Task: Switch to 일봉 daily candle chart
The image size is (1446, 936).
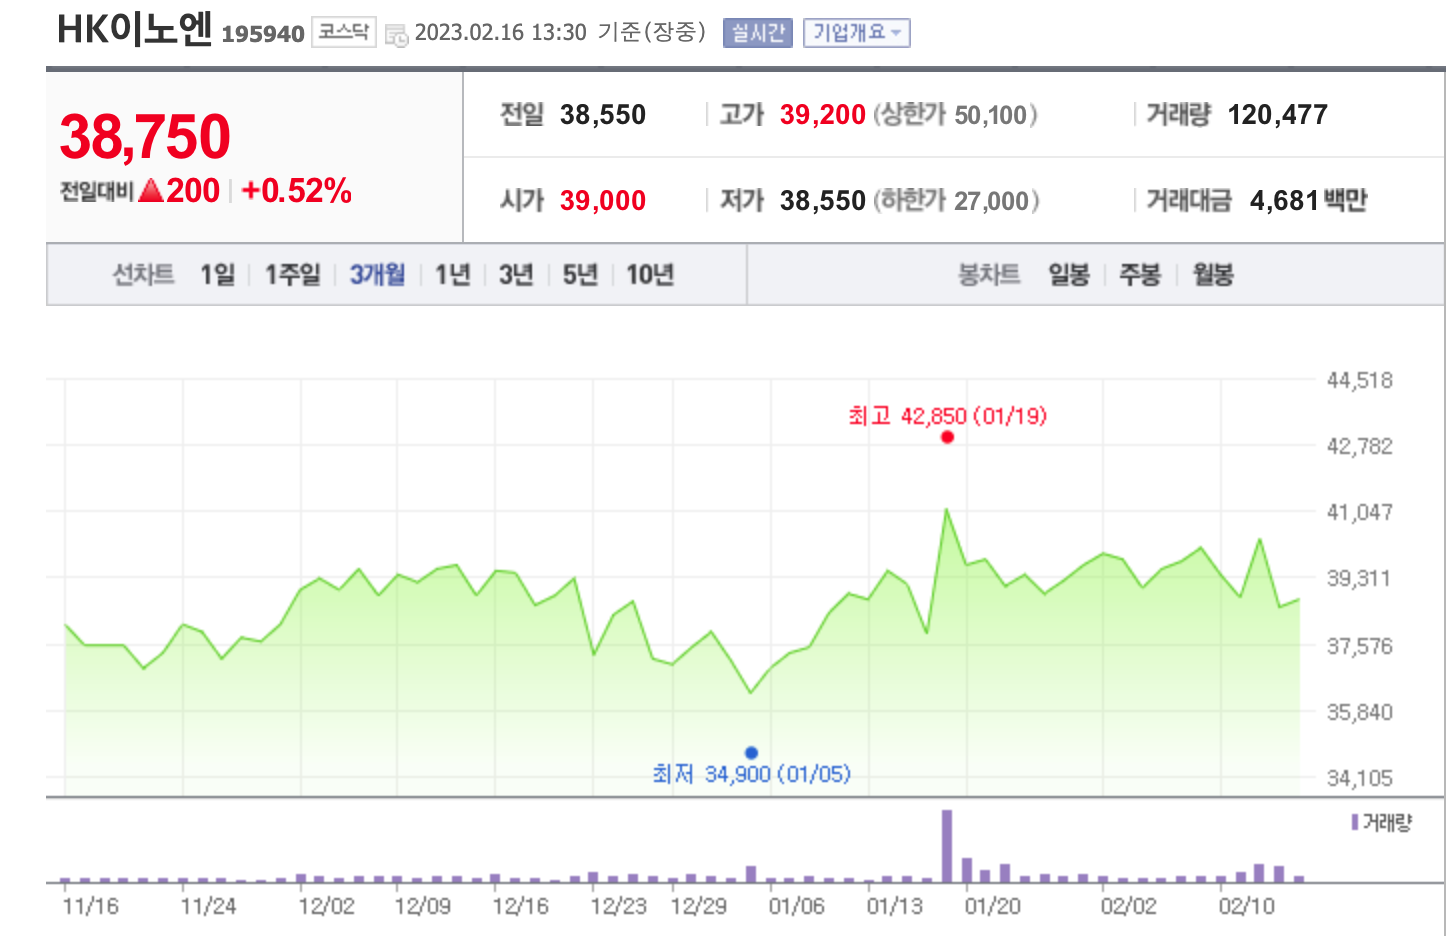Action: (x=1068, y=274)
